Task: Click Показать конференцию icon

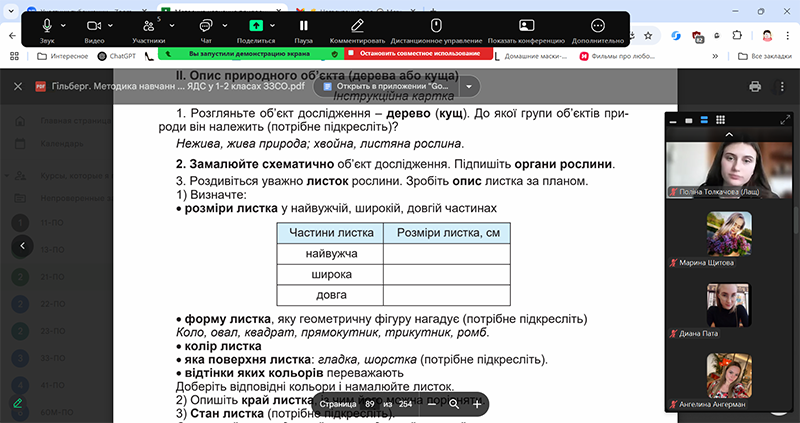Action: point(526,26)
